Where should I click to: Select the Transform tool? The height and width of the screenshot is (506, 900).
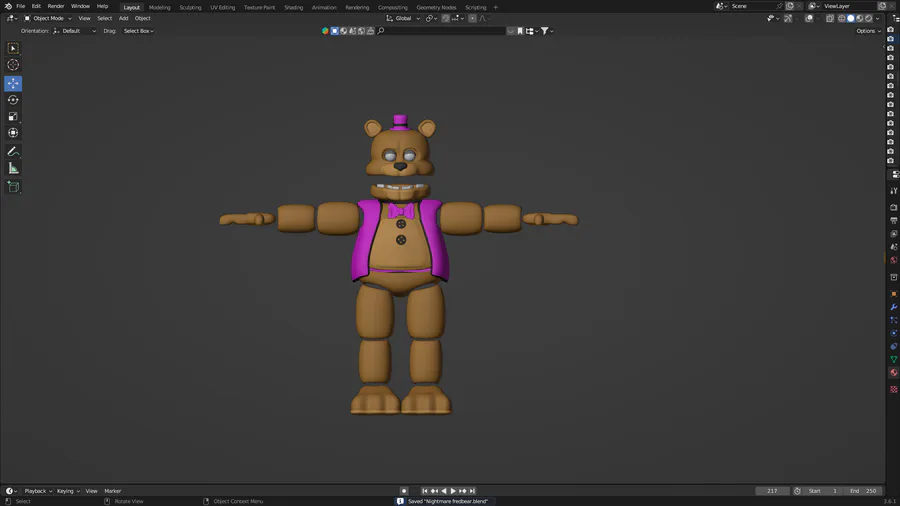click(x=13, y=133)
